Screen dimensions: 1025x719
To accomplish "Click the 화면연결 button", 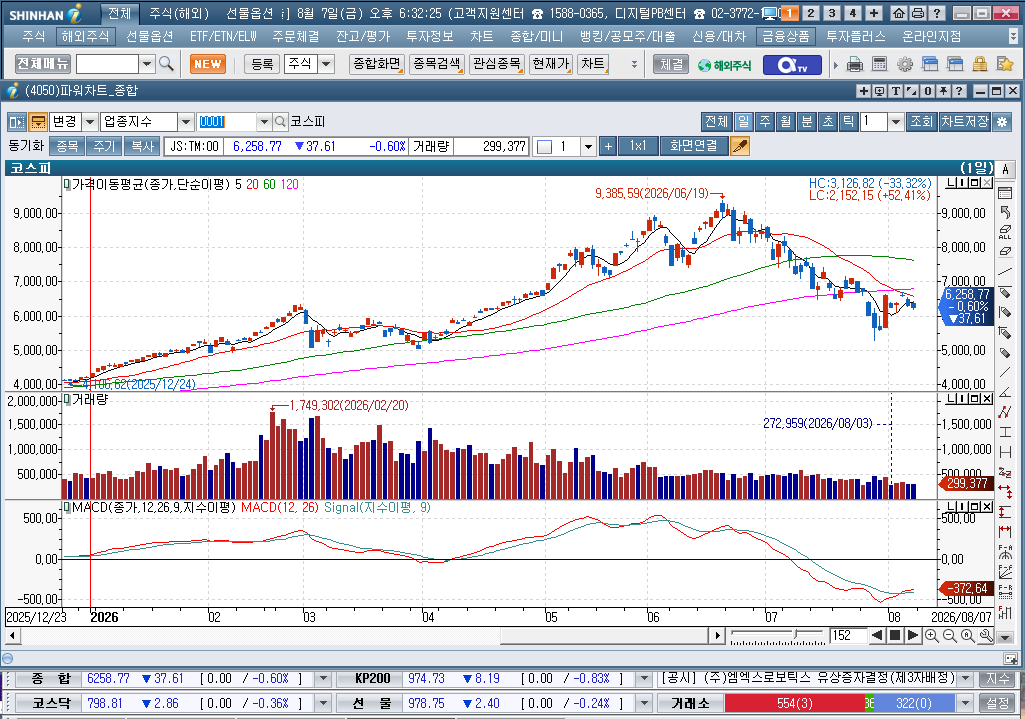I will 694,146.
